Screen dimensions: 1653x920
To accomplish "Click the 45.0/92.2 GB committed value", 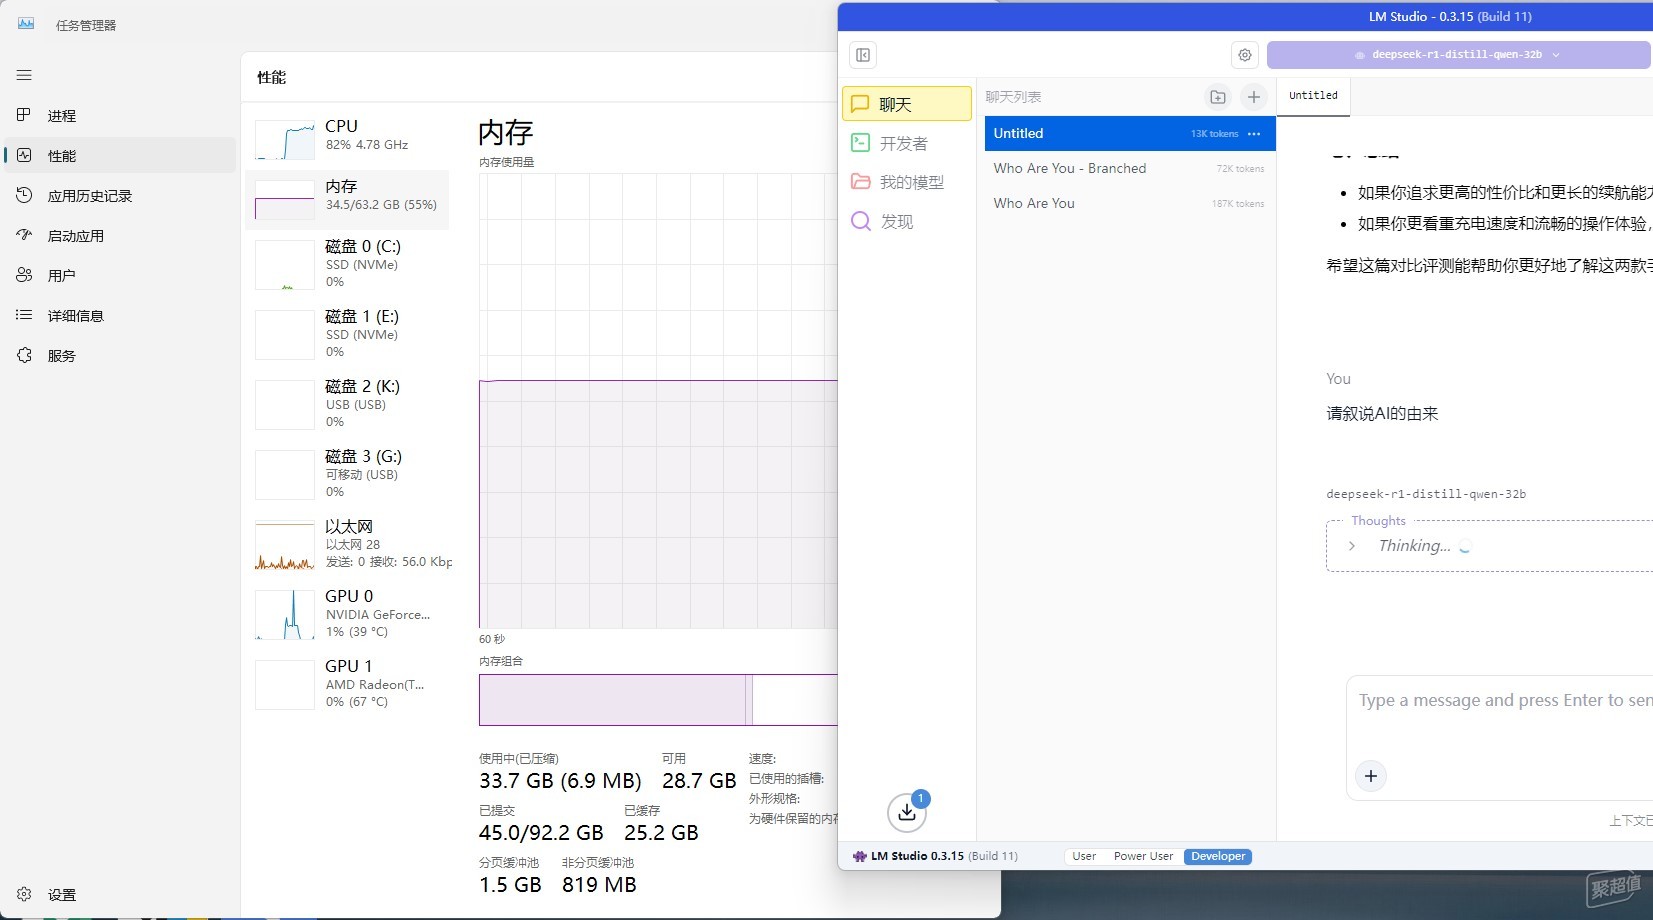I will click(541, 833).
